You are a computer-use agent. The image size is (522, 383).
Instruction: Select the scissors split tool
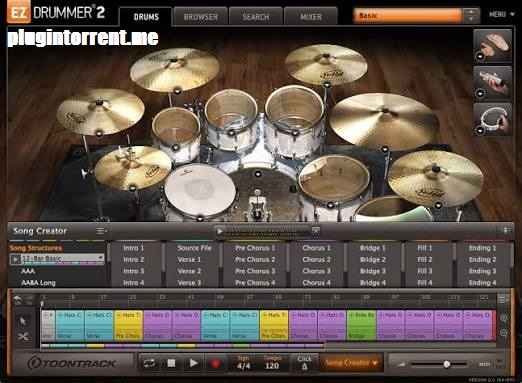pyautogui.click(x=23, y=337)
